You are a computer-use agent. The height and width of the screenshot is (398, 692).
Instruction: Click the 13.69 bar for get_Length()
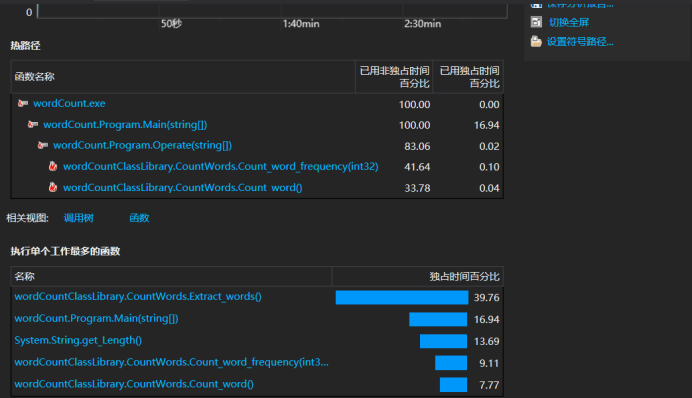[x=443, y=341]
